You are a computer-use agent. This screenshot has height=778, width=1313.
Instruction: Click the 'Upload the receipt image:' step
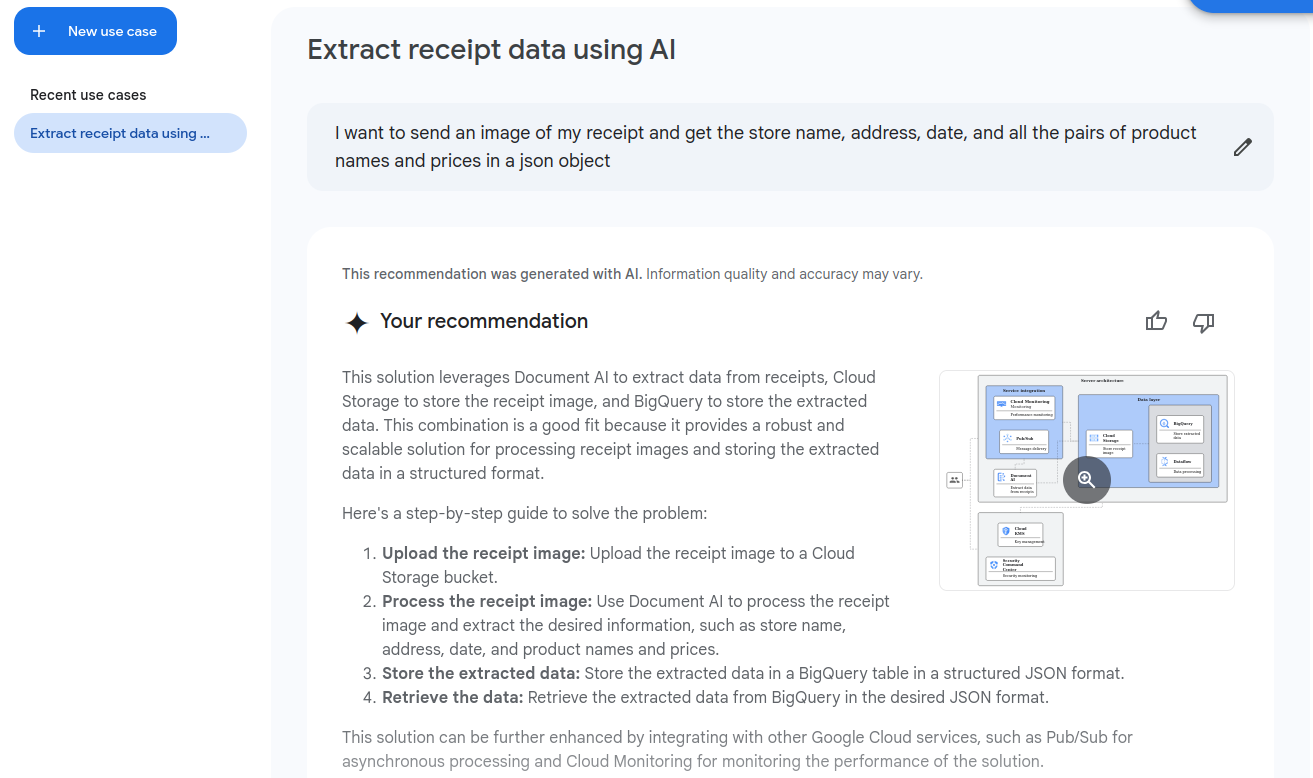[484, 553]
